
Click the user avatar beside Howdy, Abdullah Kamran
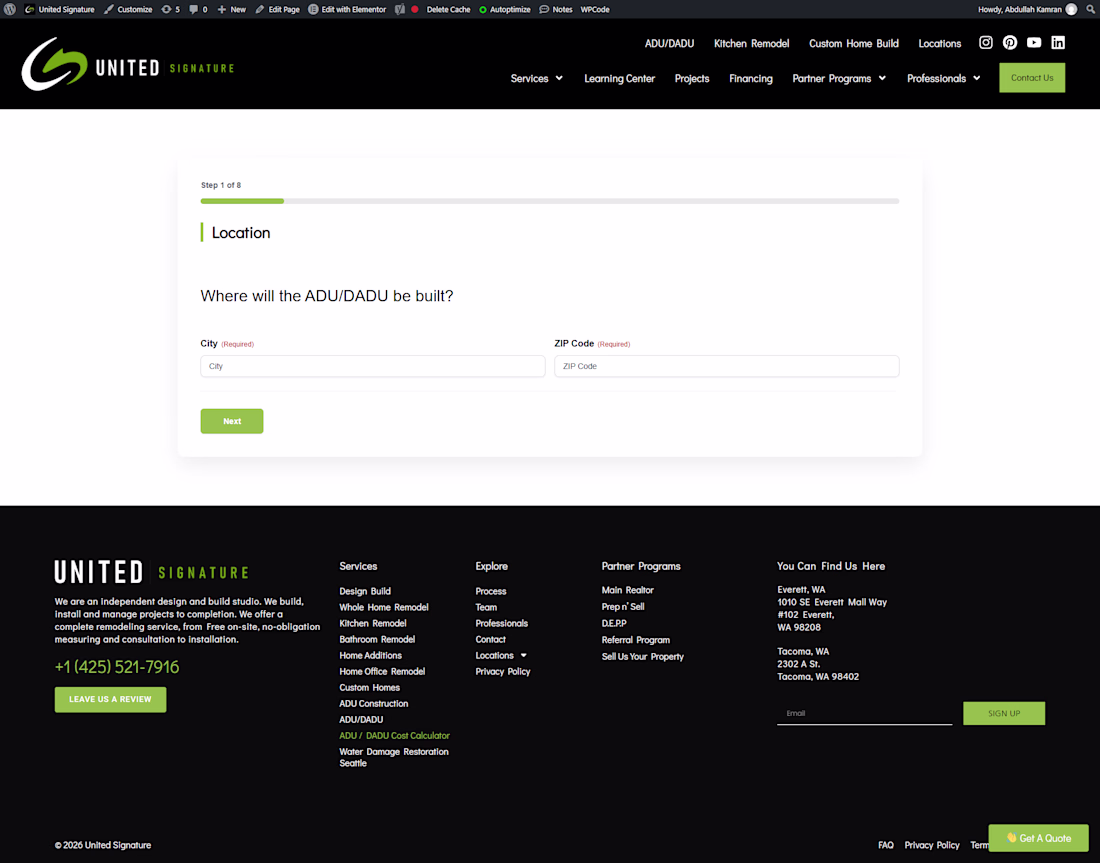[1071, 9]
